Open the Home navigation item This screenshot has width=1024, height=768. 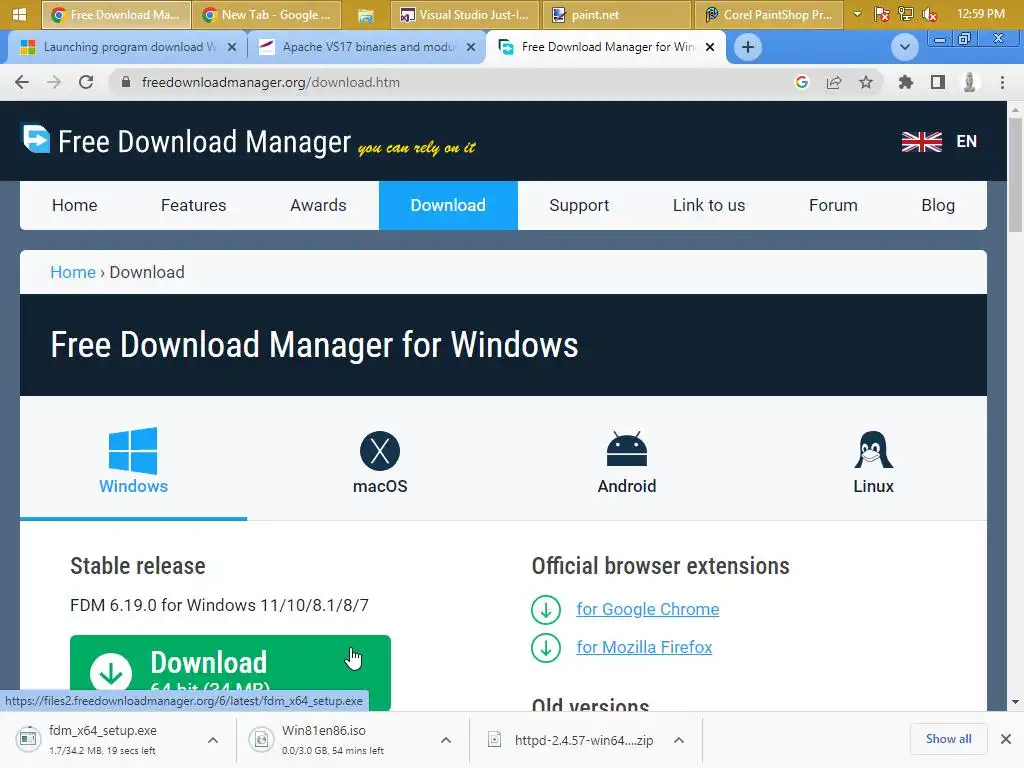[74, 205]
